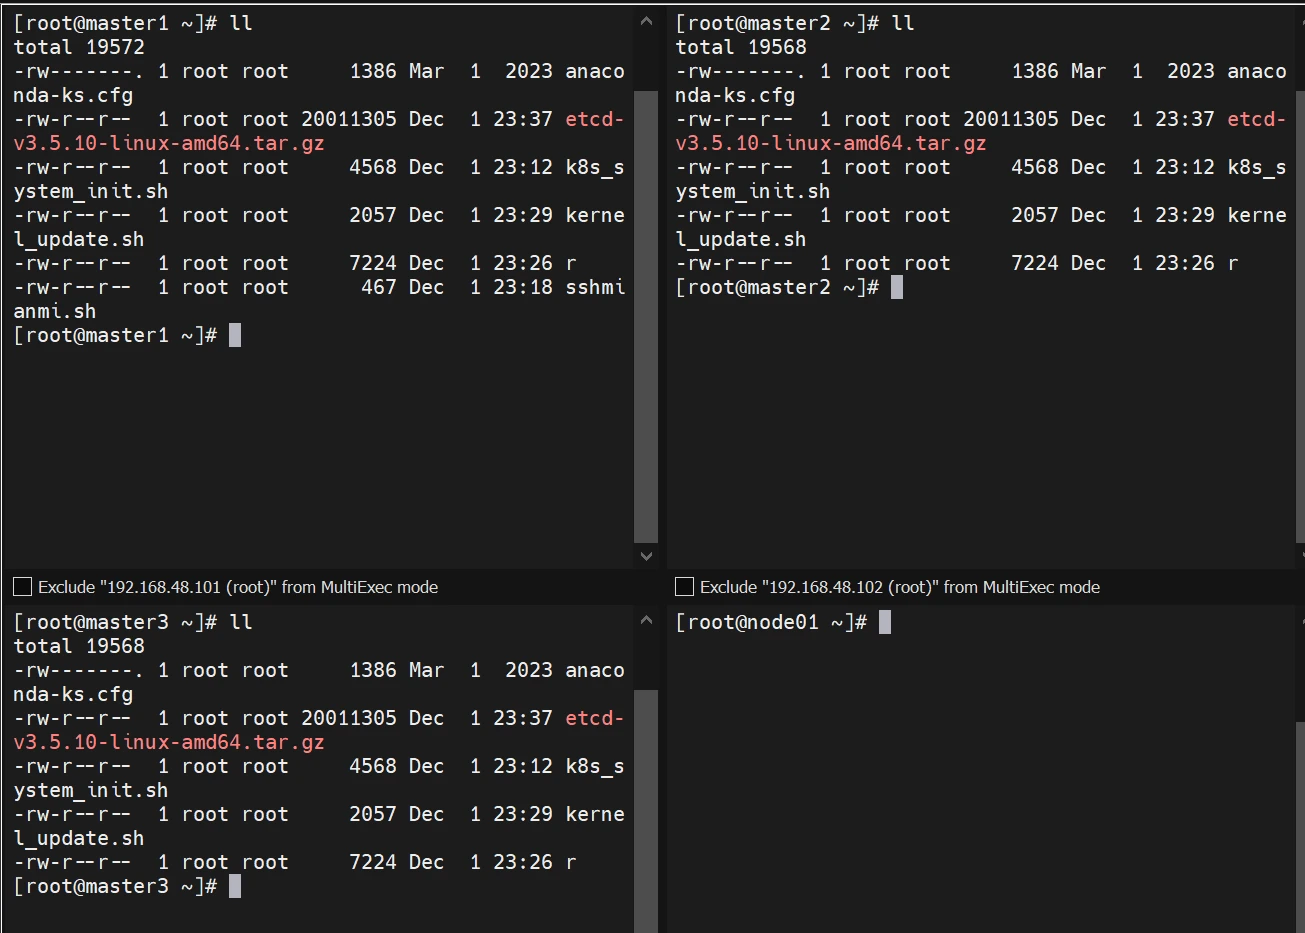Click the sshmi file entry in master1
Viewport: 1305px width, 933px height.
[x=594, y=288]
